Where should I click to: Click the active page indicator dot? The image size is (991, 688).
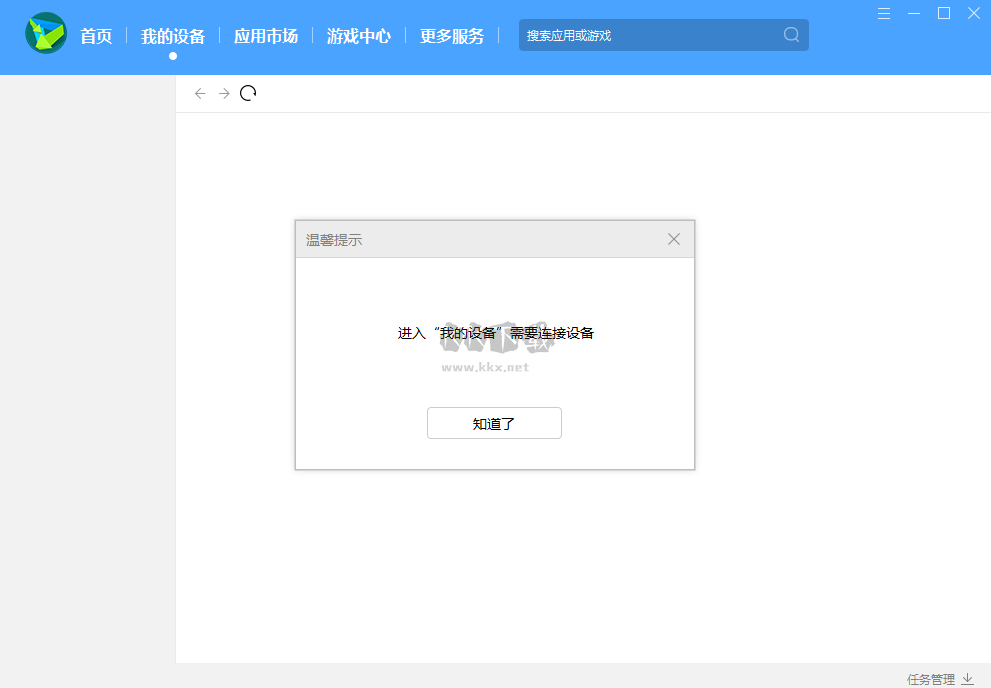(172, 56)
